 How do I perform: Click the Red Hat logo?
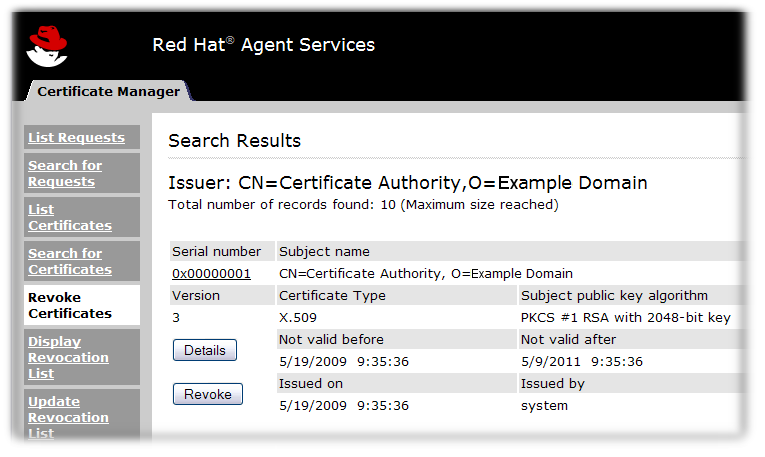click(48, 45)
